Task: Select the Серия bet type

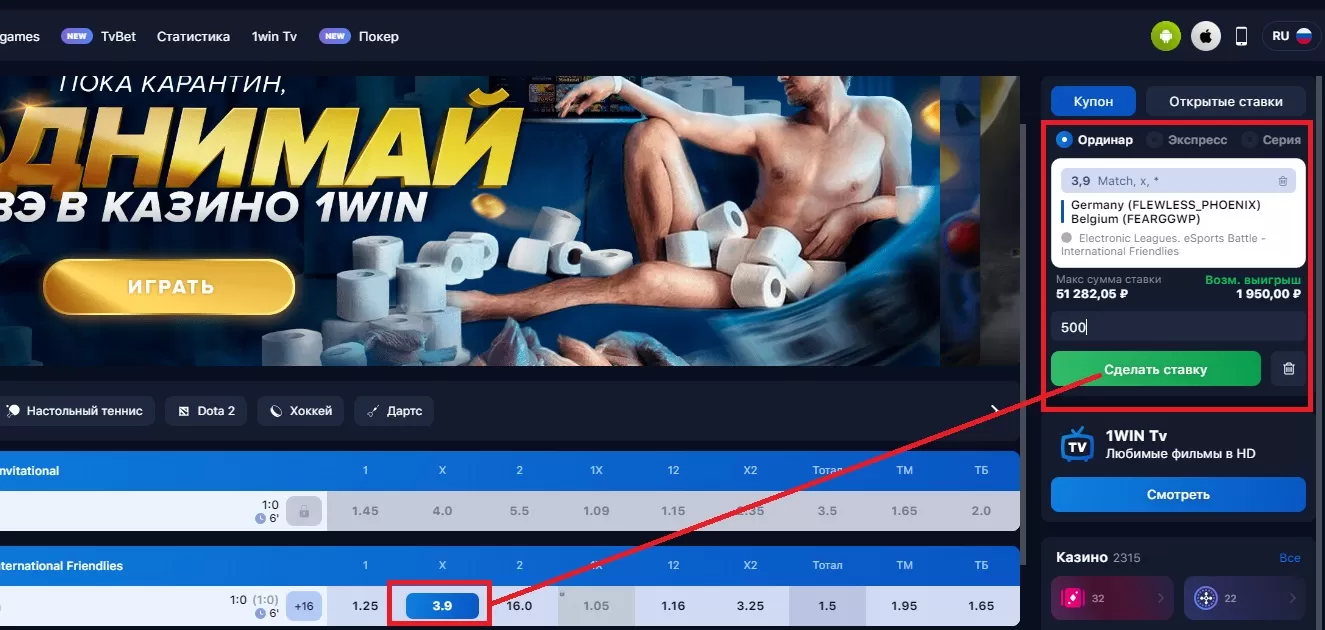Action: click(1271, 140)
